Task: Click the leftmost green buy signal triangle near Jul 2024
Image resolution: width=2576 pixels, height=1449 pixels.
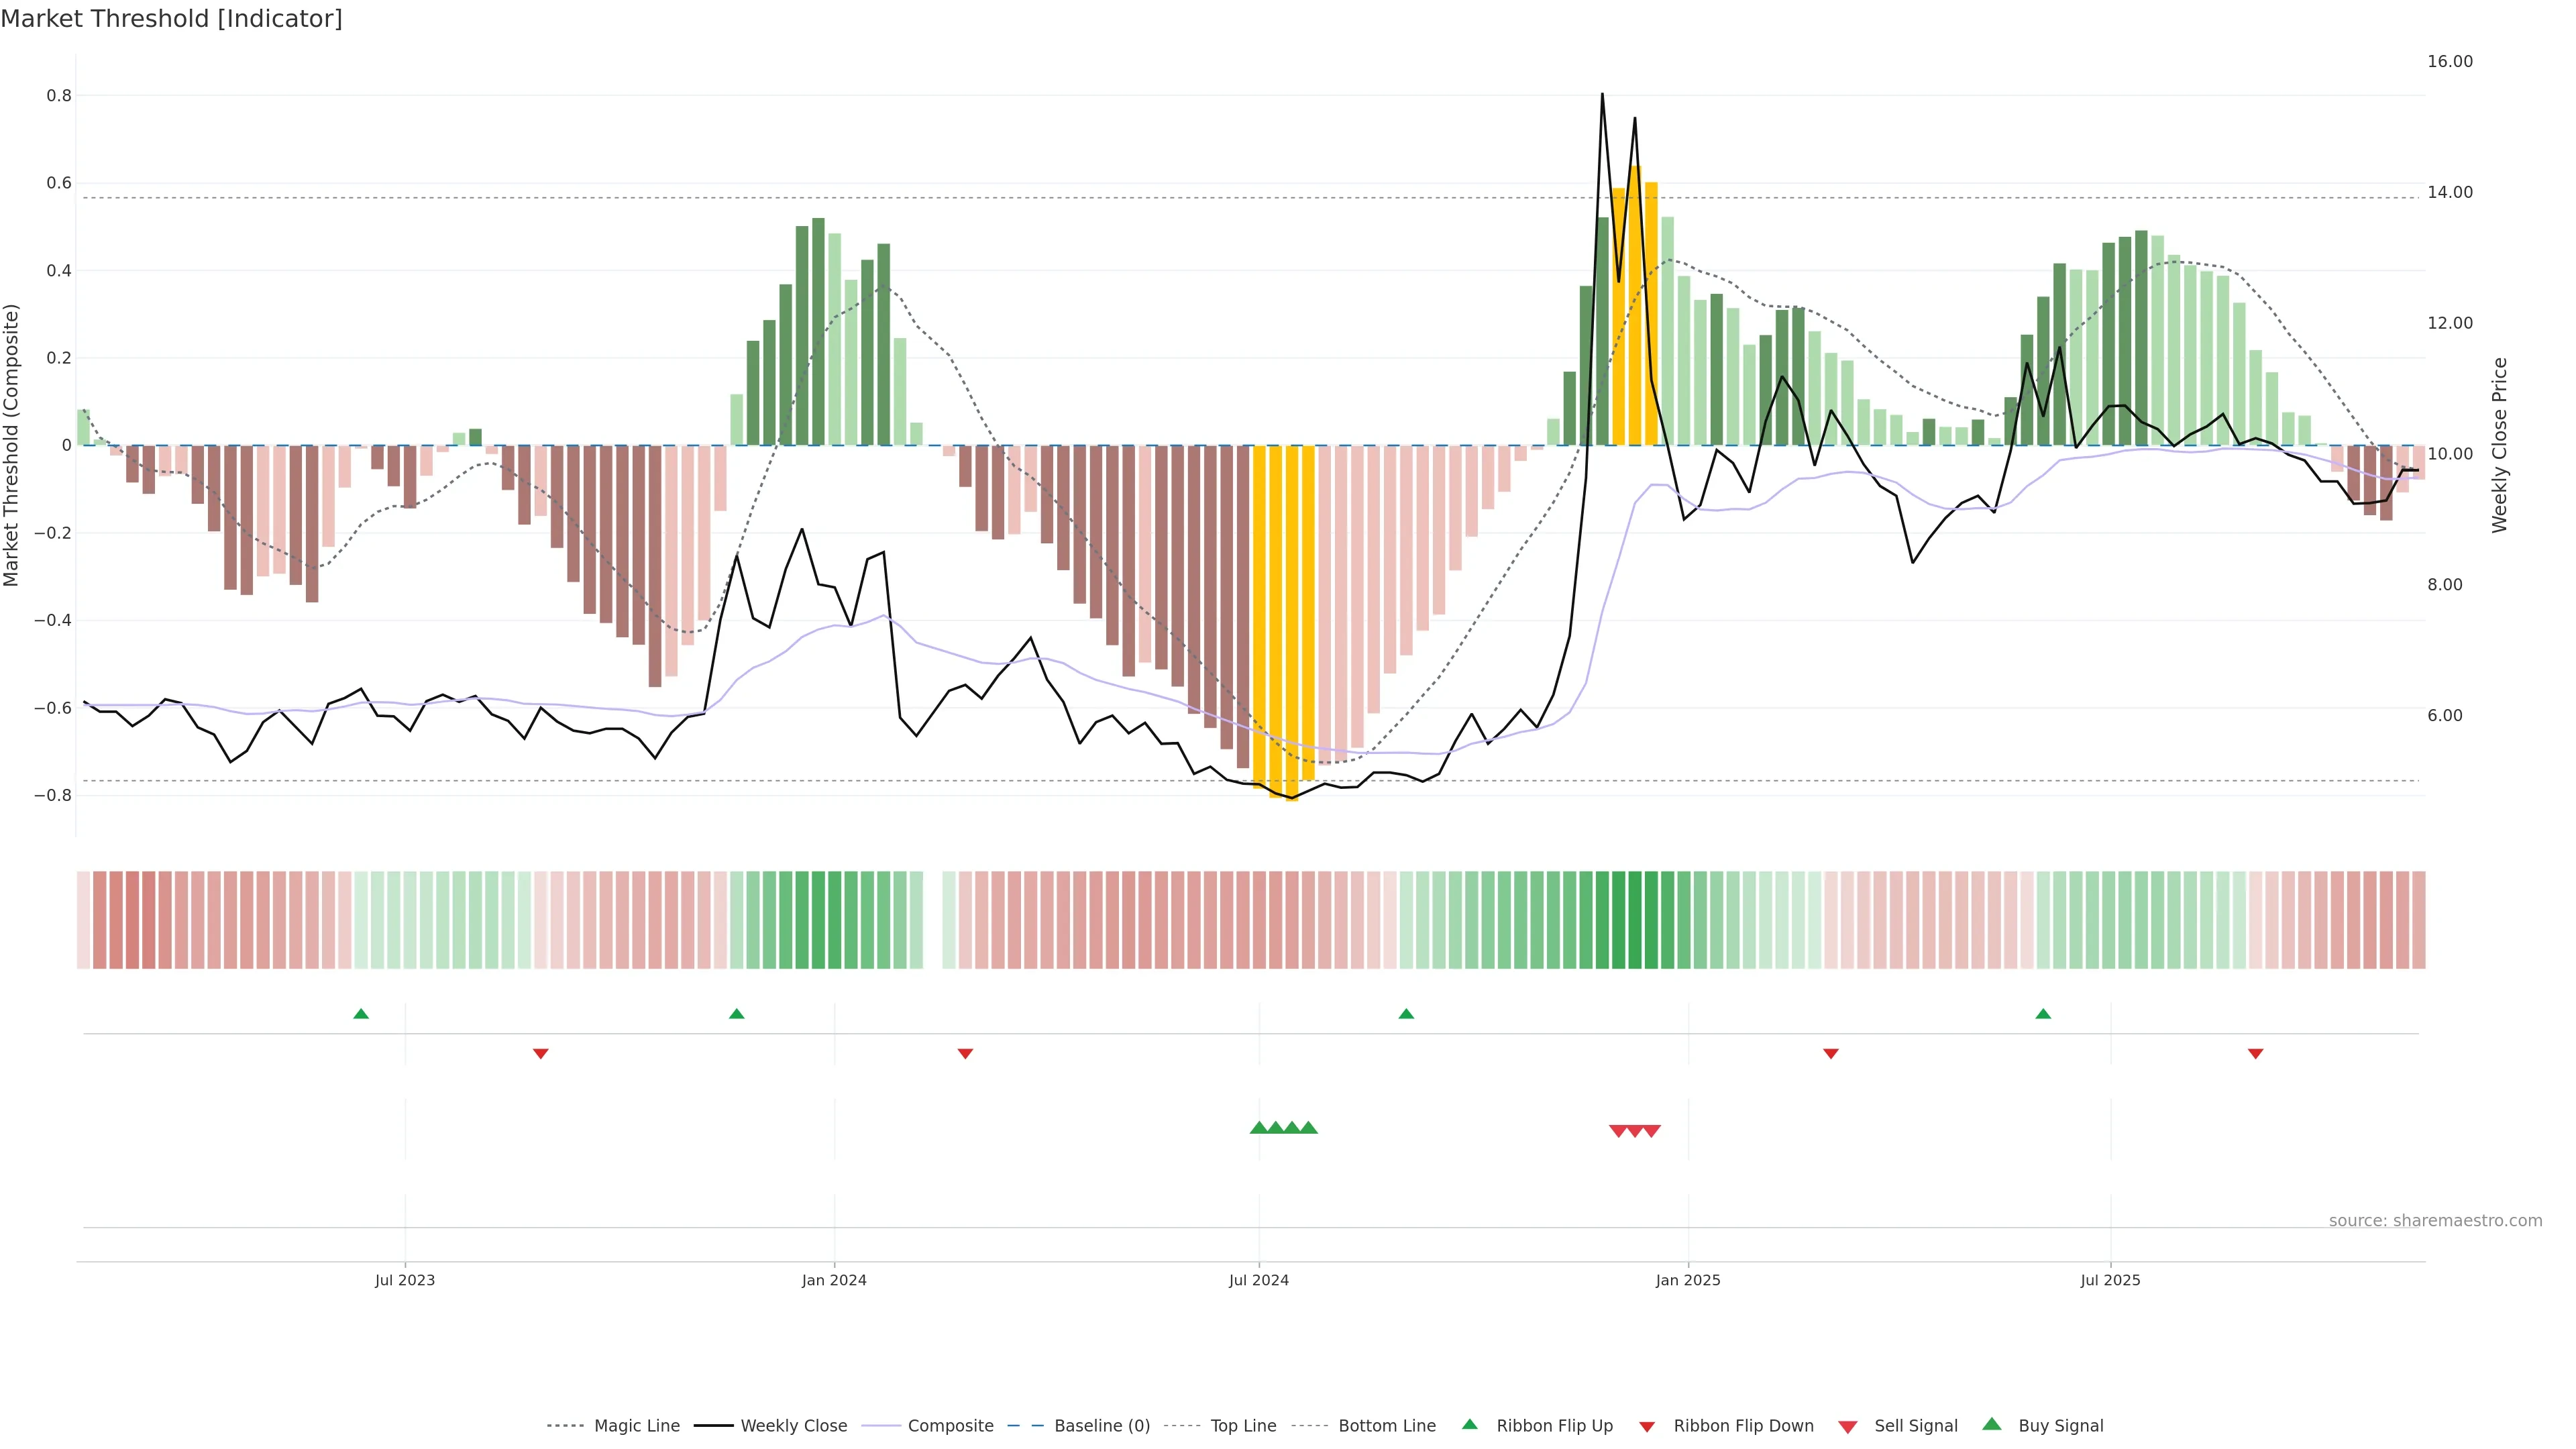Action: 1259,1128
